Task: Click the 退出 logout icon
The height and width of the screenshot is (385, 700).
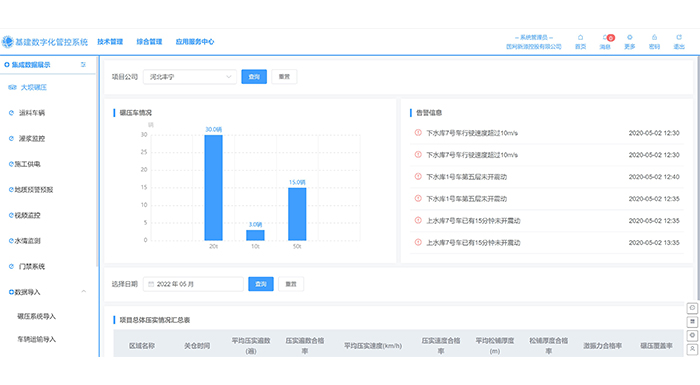Action: coord(679,38)
